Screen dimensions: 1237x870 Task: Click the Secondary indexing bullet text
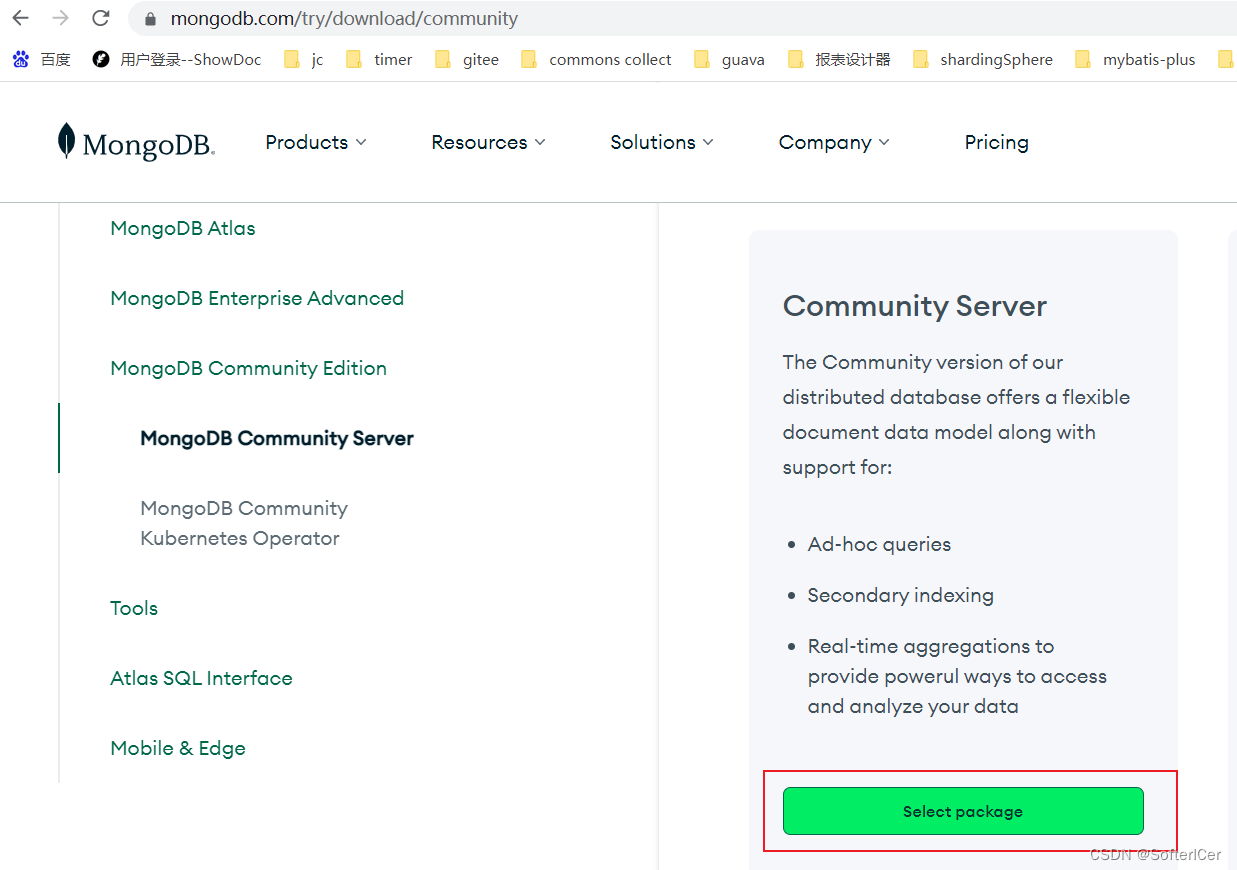tap(901, 595)
